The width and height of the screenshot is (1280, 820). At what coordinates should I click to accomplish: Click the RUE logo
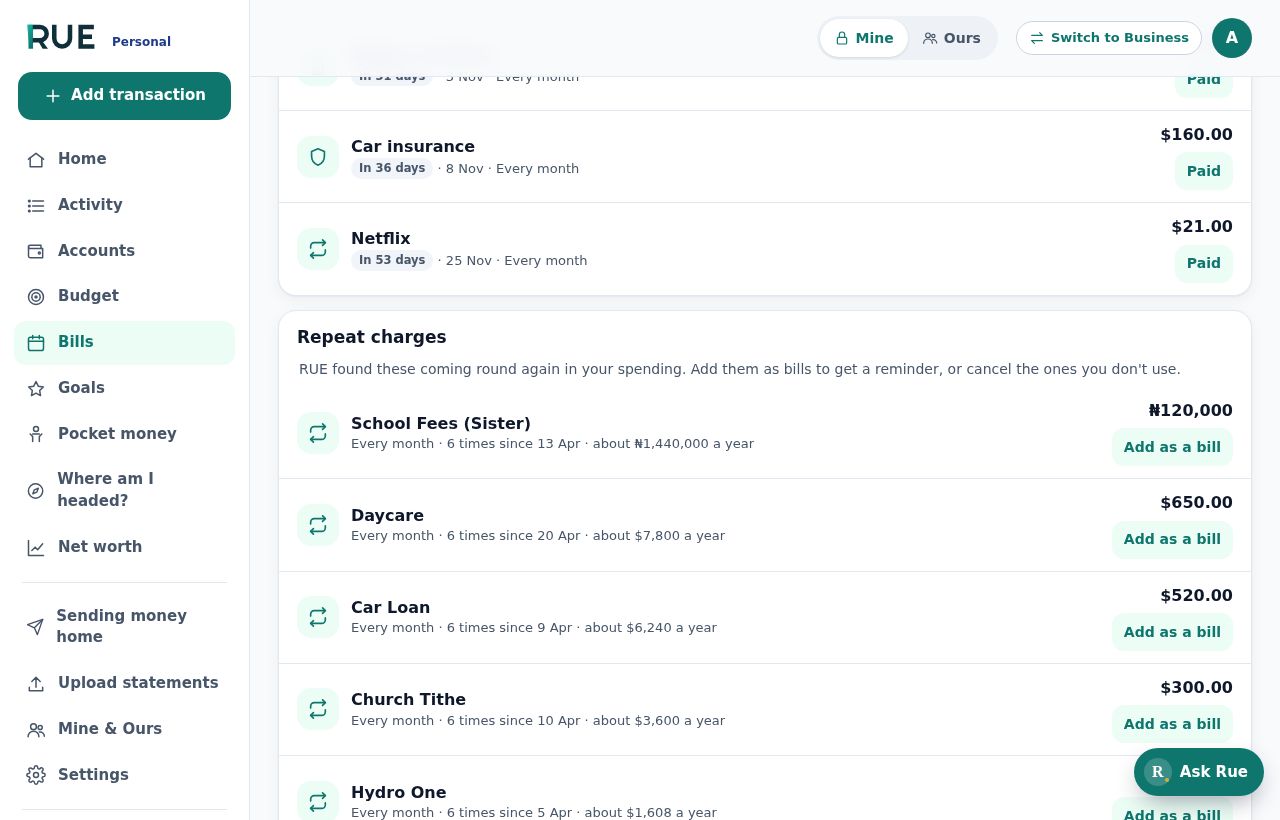61,38
